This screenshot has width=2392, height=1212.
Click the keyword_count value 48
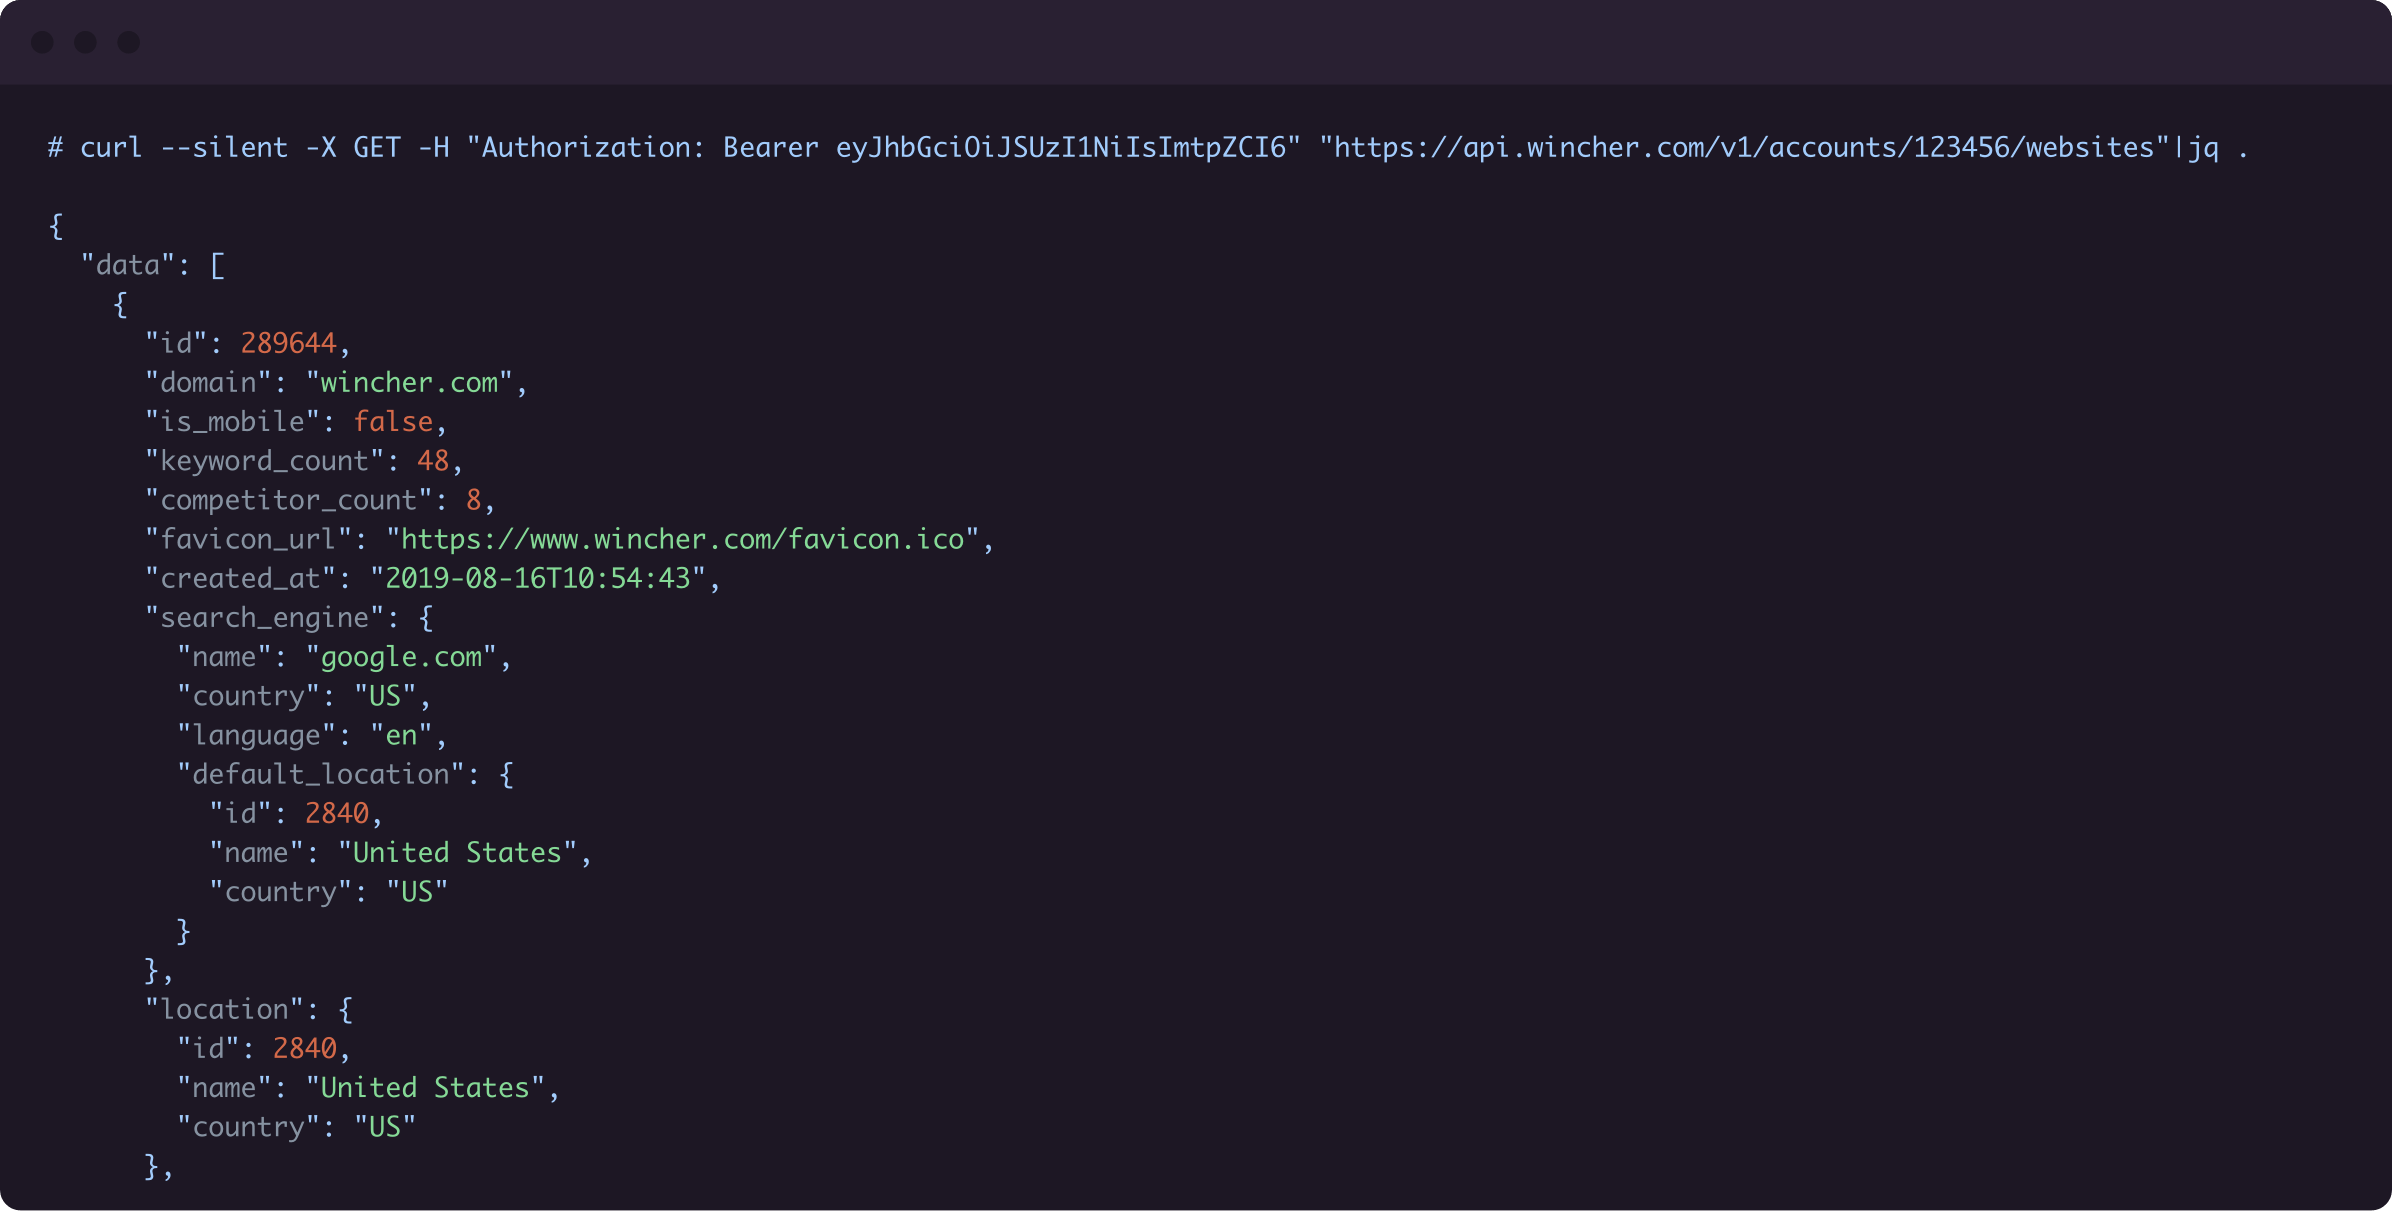tap(433, 461)
